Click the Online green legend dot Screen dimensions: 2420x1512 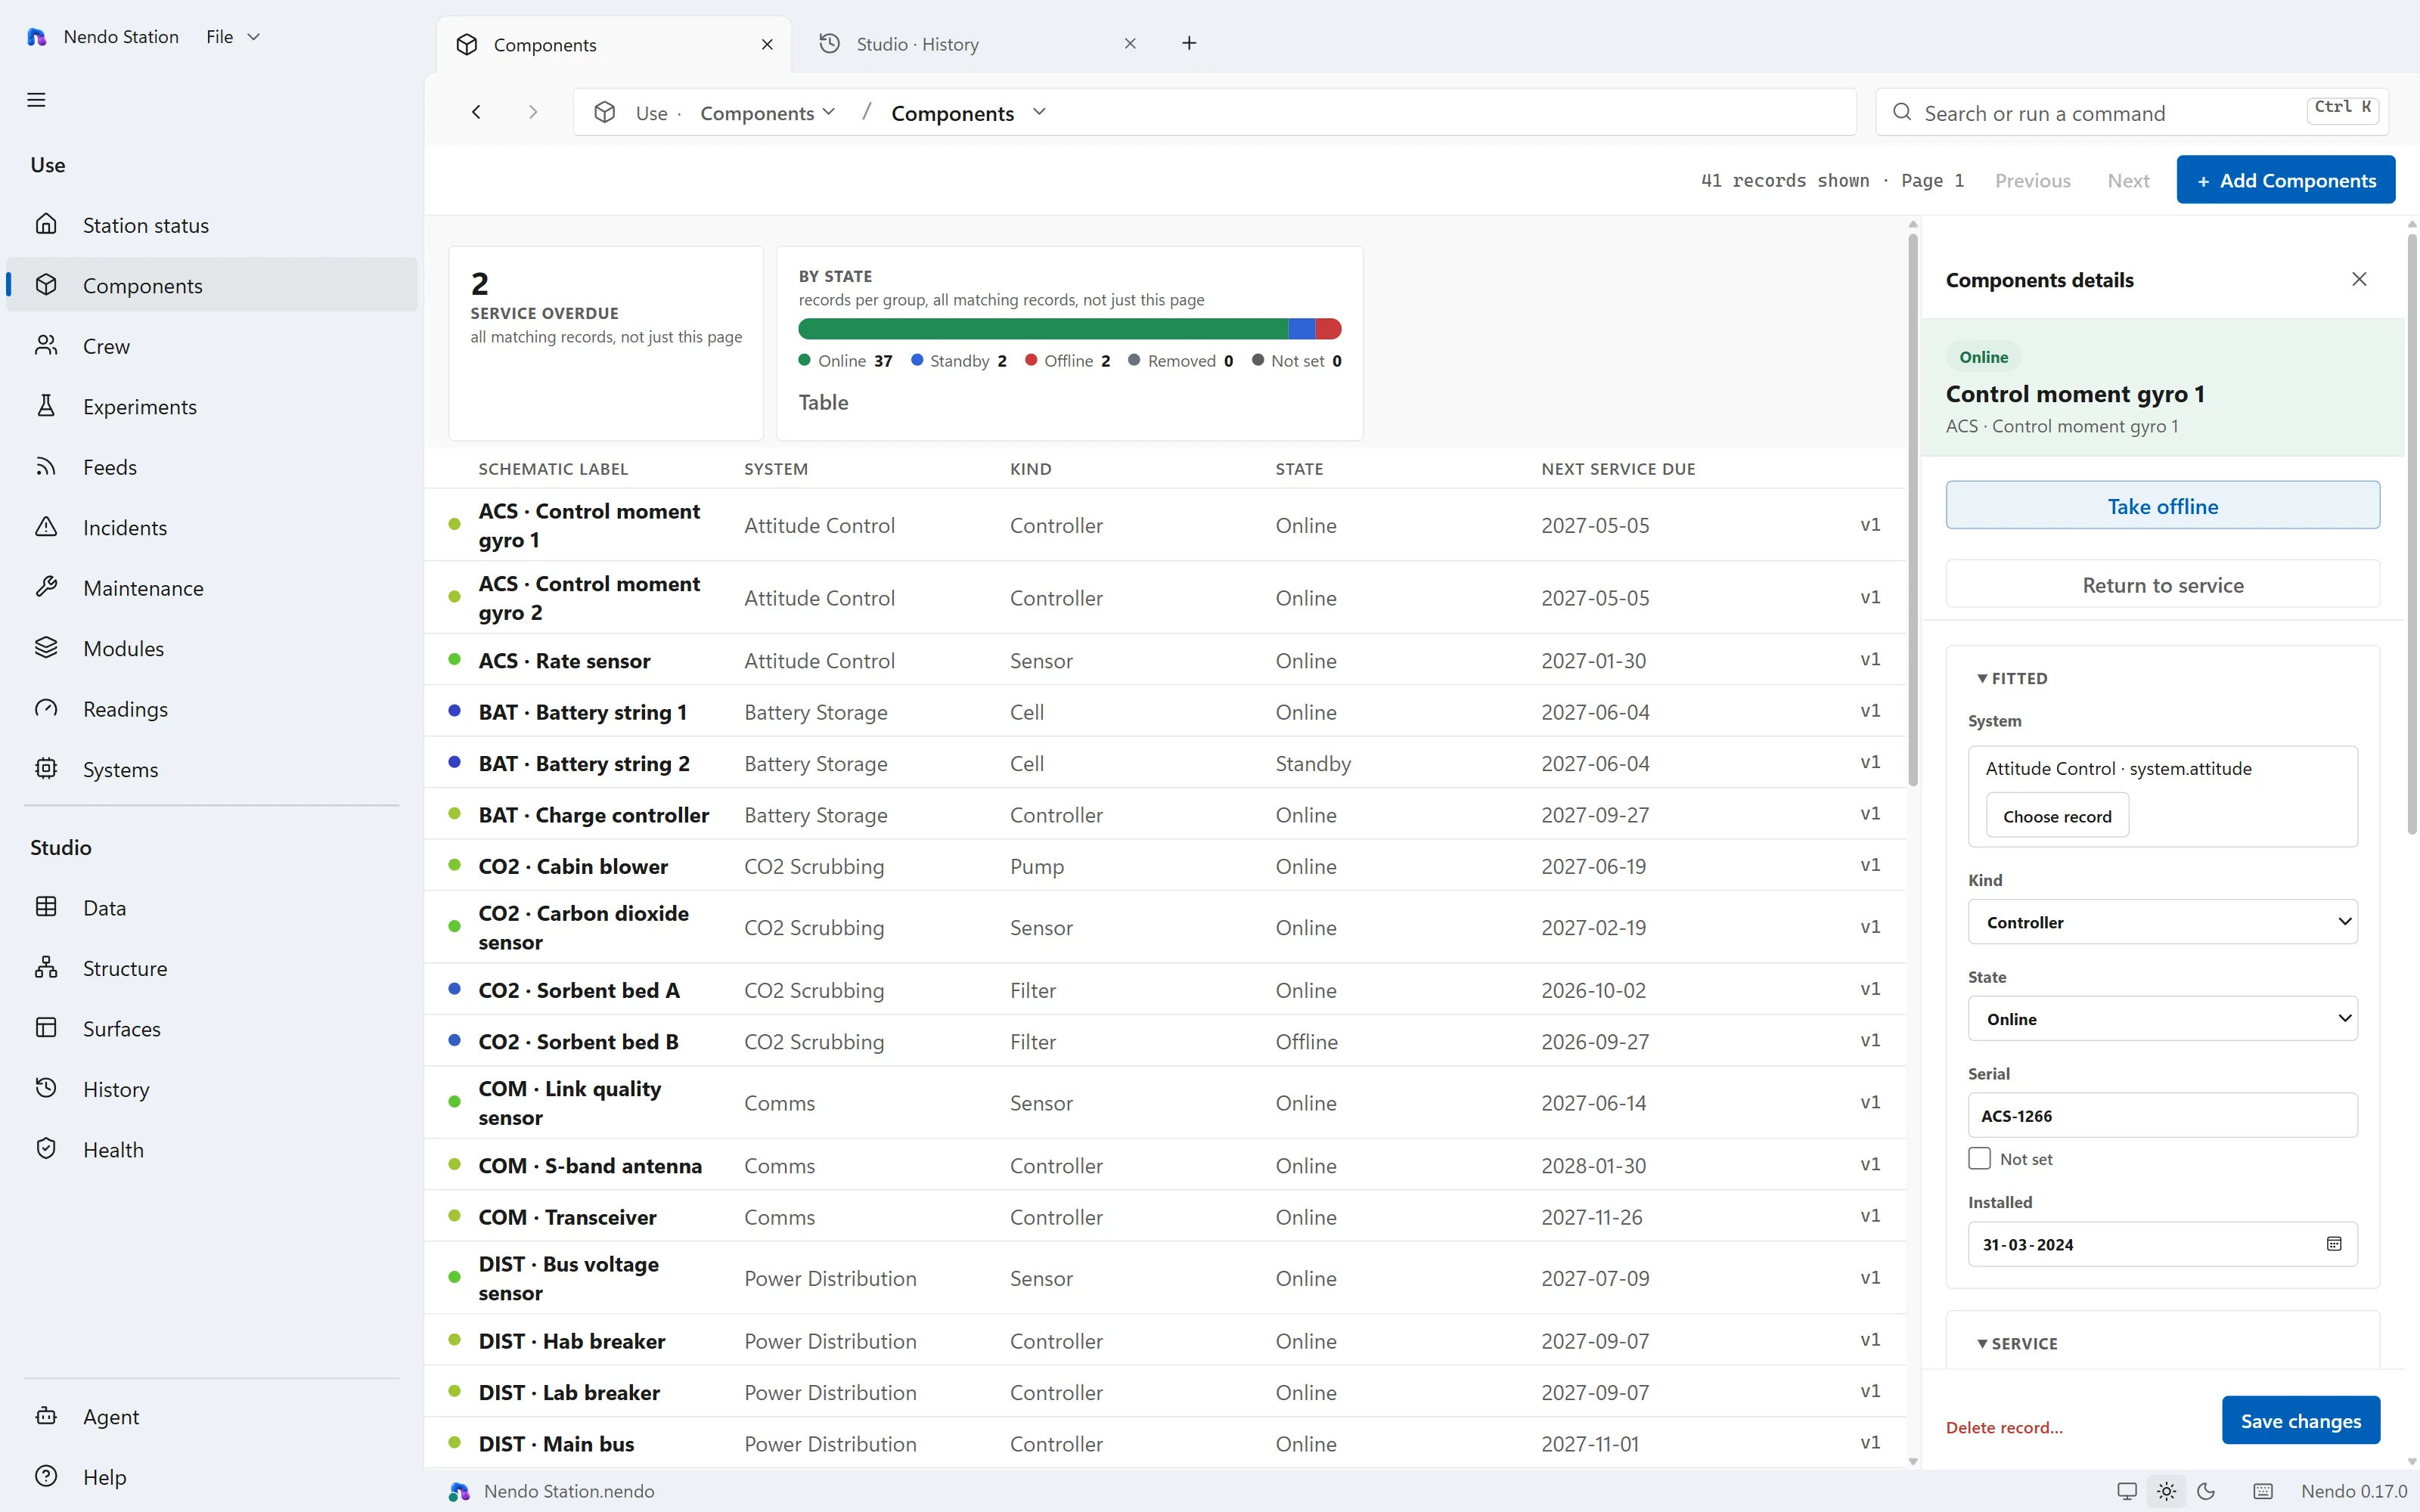(x=804, y=360)
